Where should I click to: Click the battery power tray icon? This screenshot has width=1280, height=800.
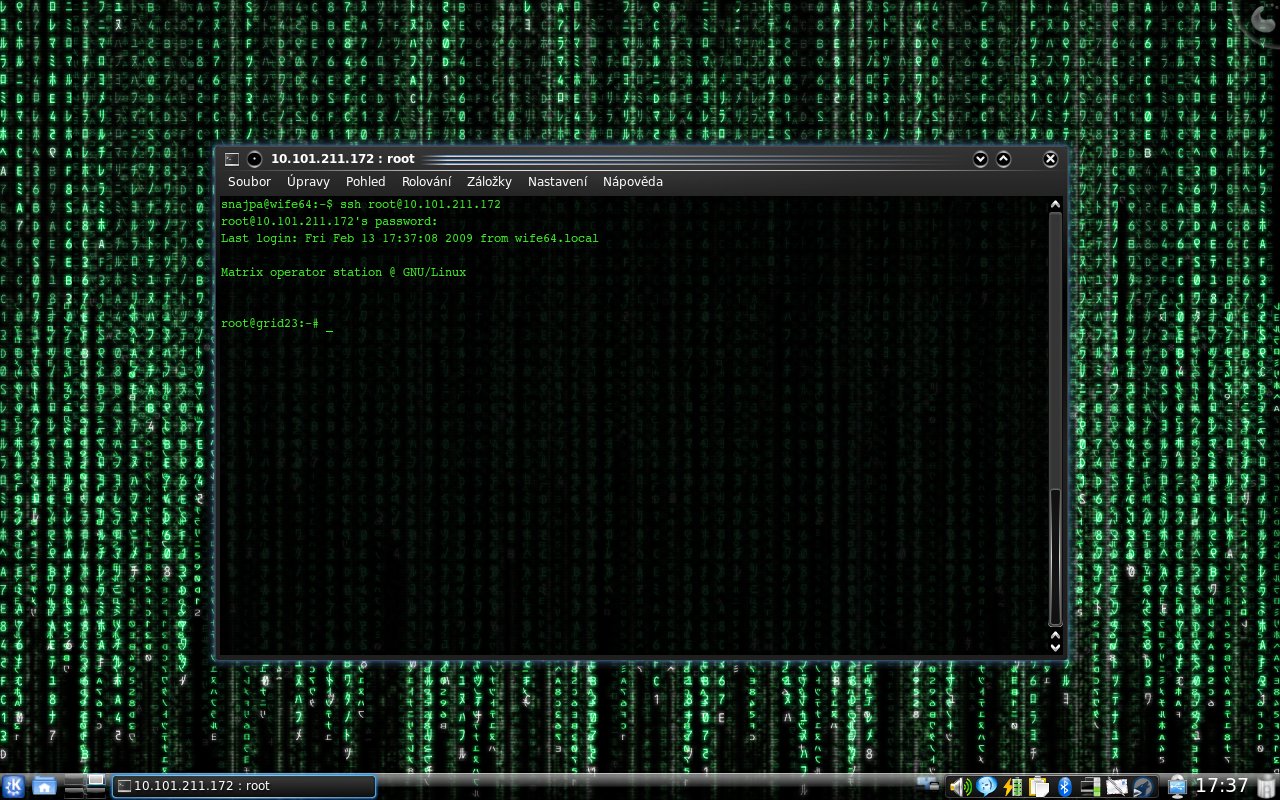[x=1012, y=786]
